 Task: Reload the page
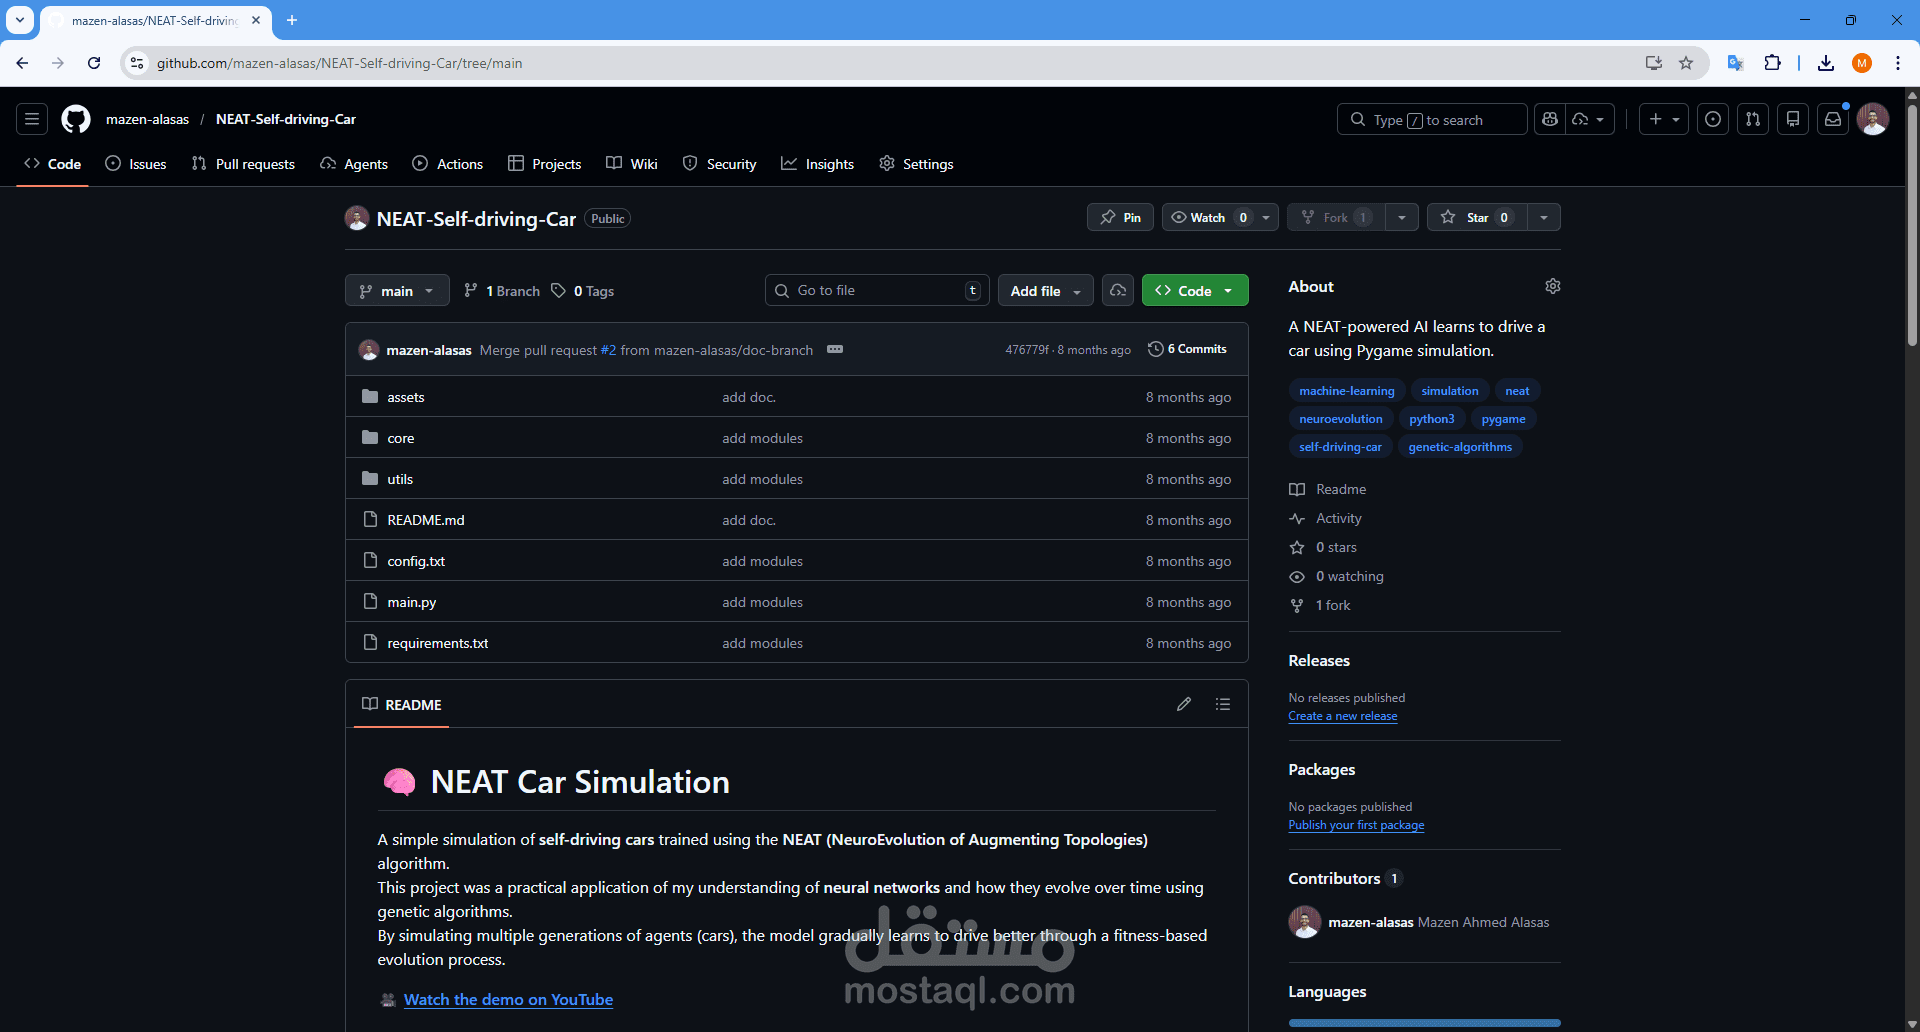click(x=94, y=63)
